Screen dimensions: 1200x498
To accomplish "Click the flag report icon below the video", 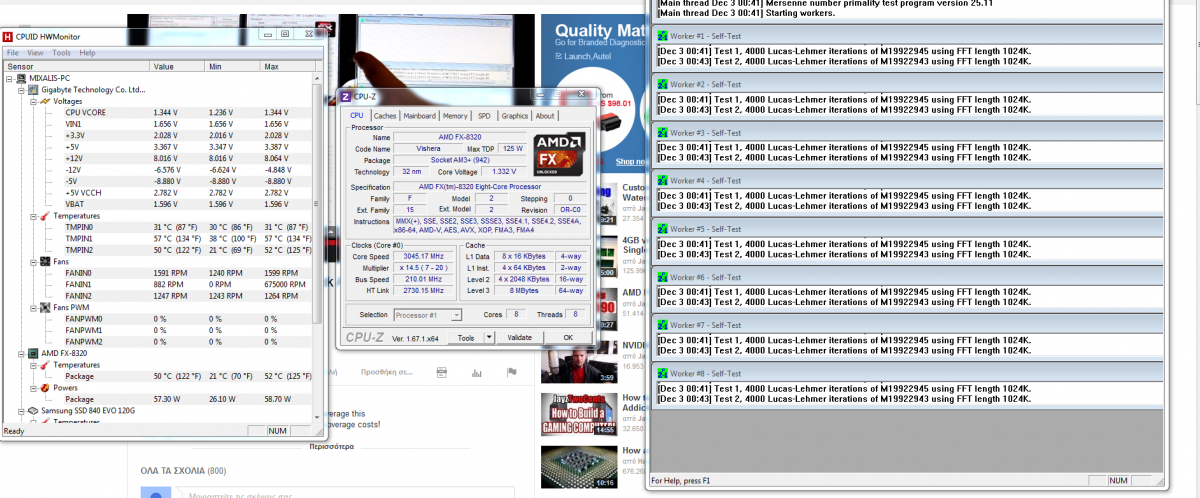I will point(511,372).
